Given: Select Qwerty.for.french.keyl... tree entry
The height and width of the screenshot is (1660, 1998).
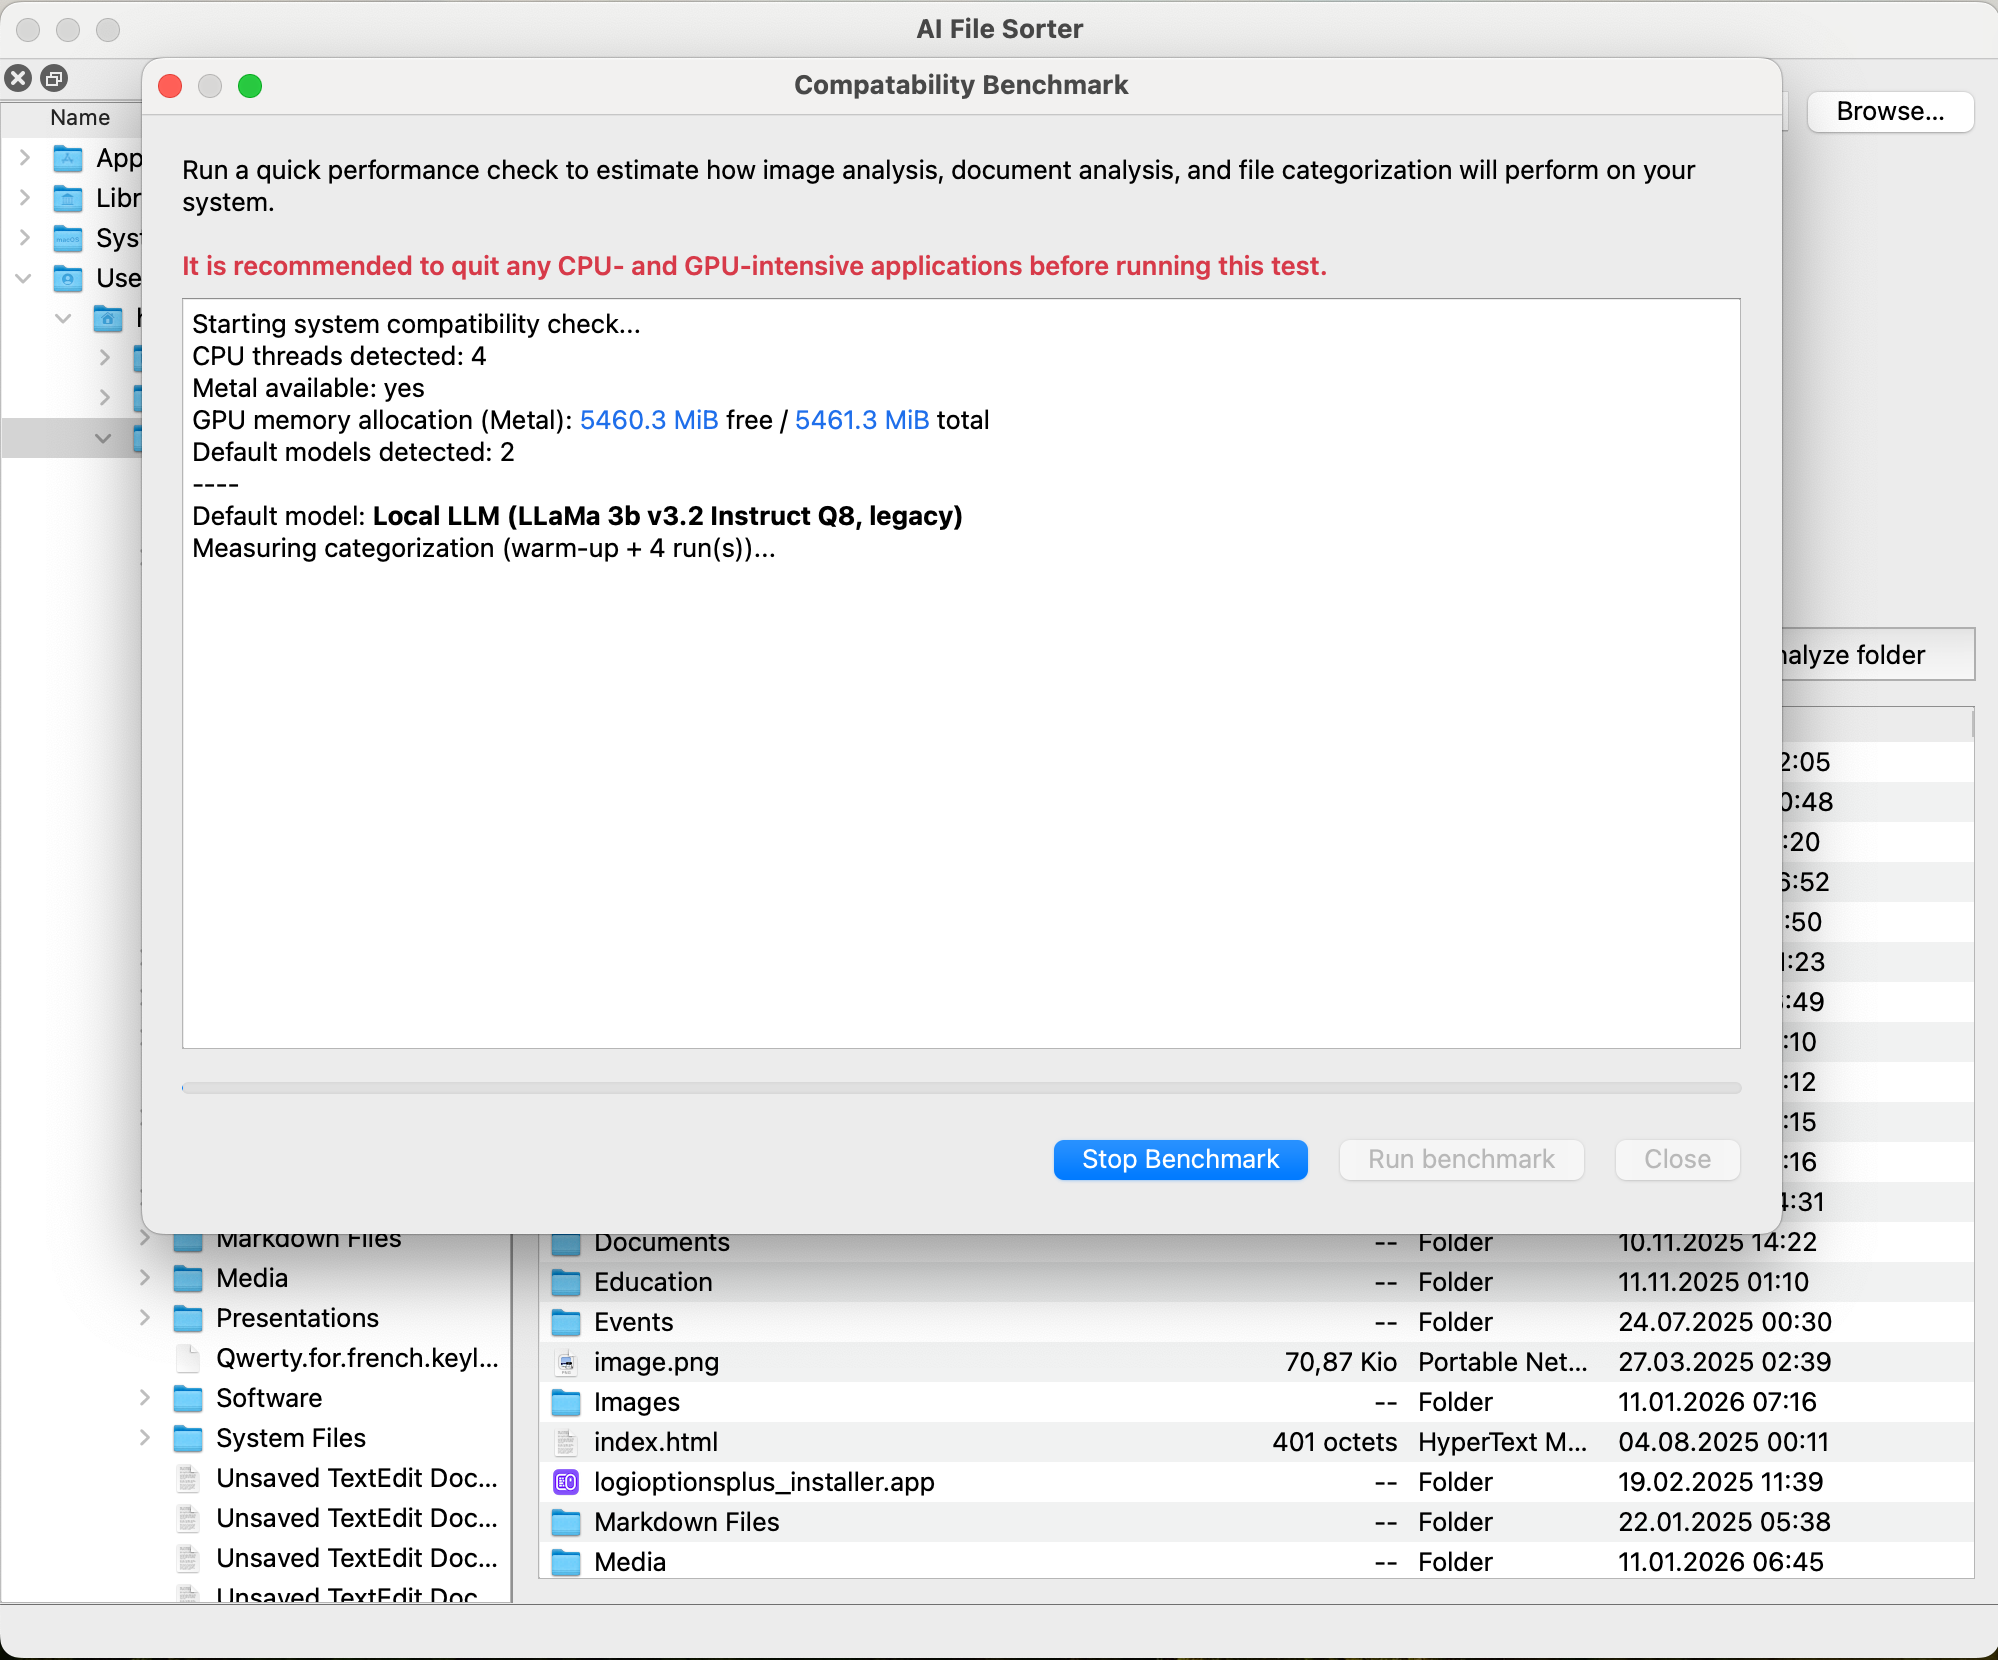Looking at the screenshot, I should click(357, 1358).
